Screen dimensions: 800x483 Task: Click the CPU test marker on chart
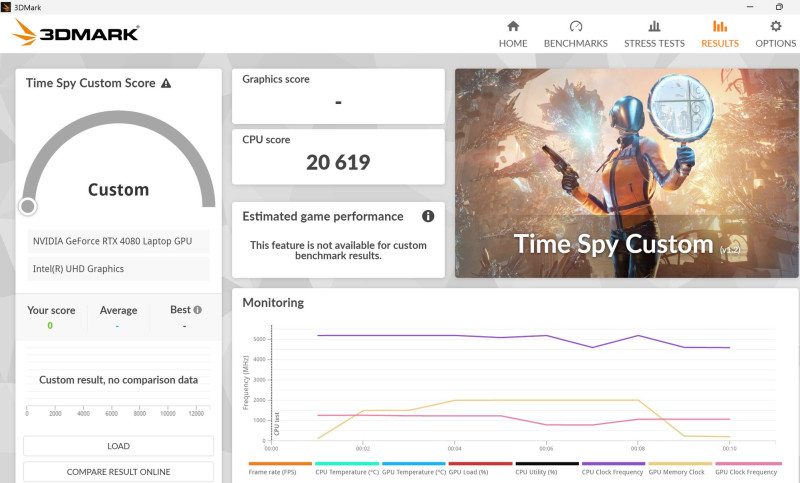[x=277, y=424]
